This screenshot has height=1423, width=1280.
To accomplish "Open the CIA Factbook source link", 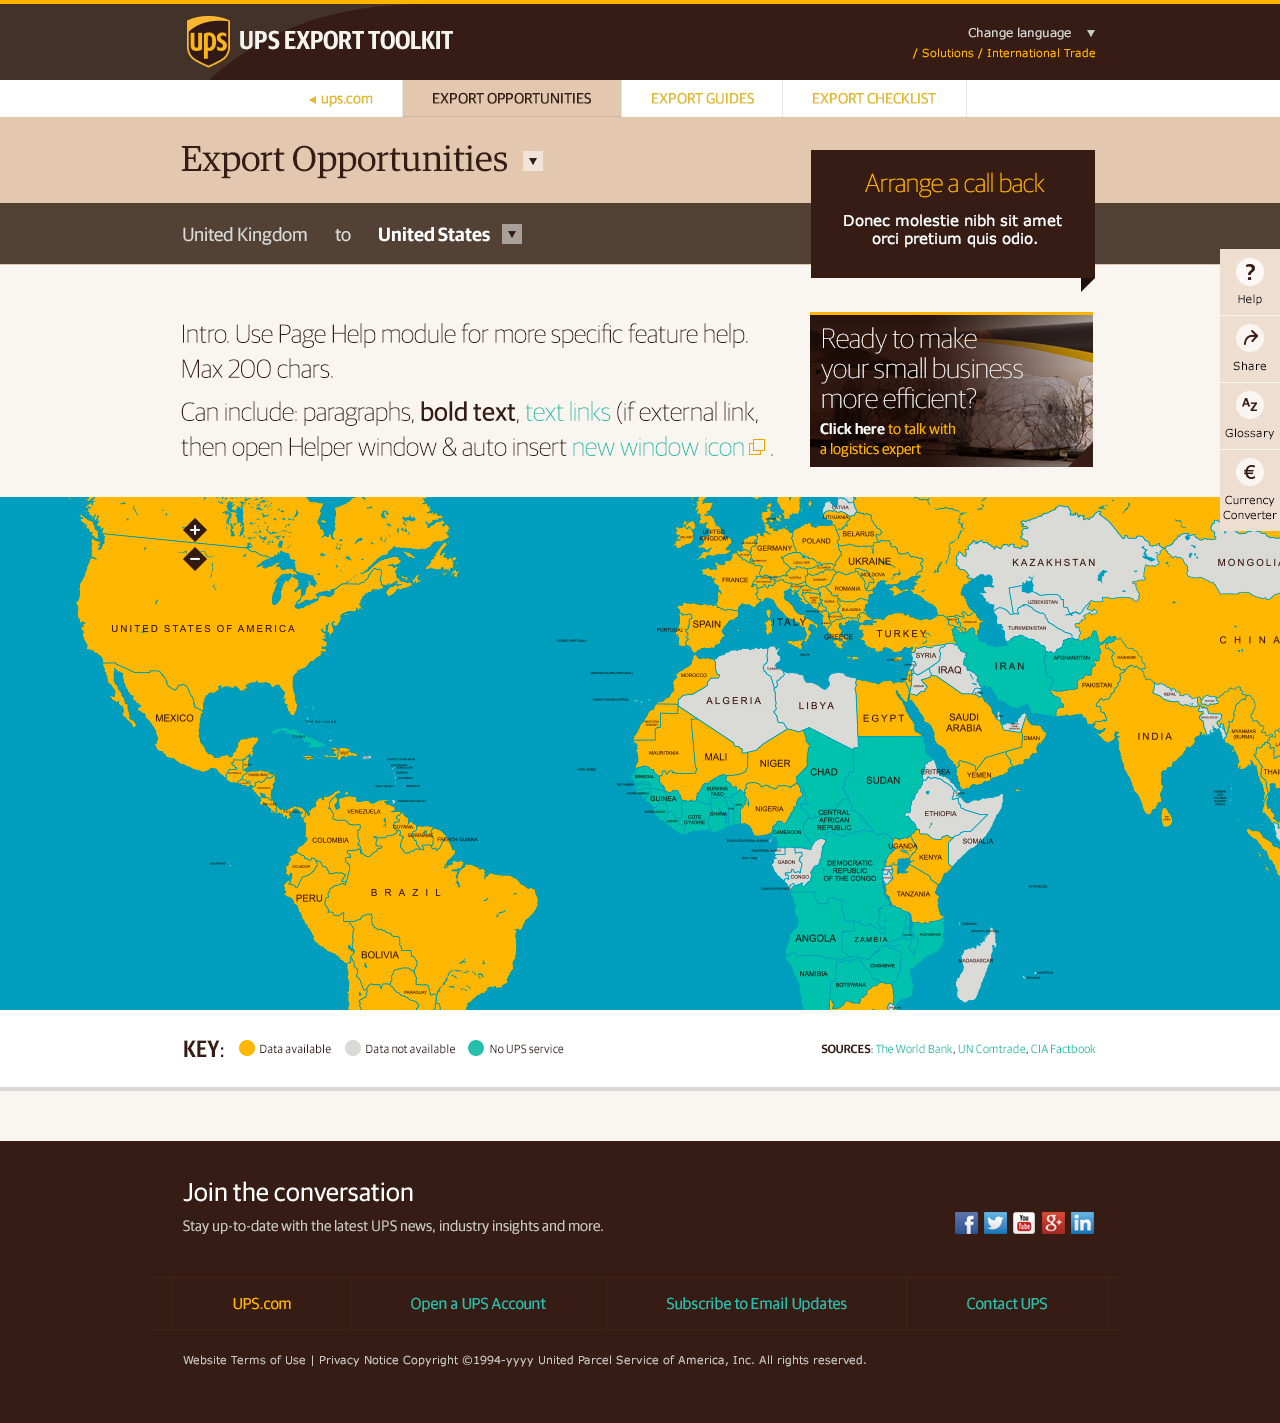I will (x=1063, y=1049).
